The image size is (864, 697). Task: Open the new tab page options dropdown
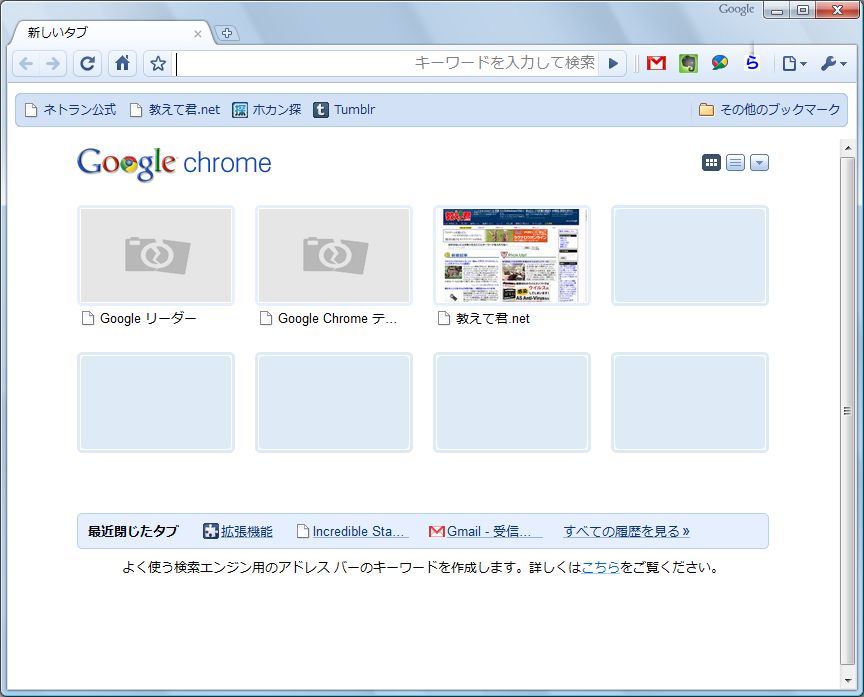point(759,163)
